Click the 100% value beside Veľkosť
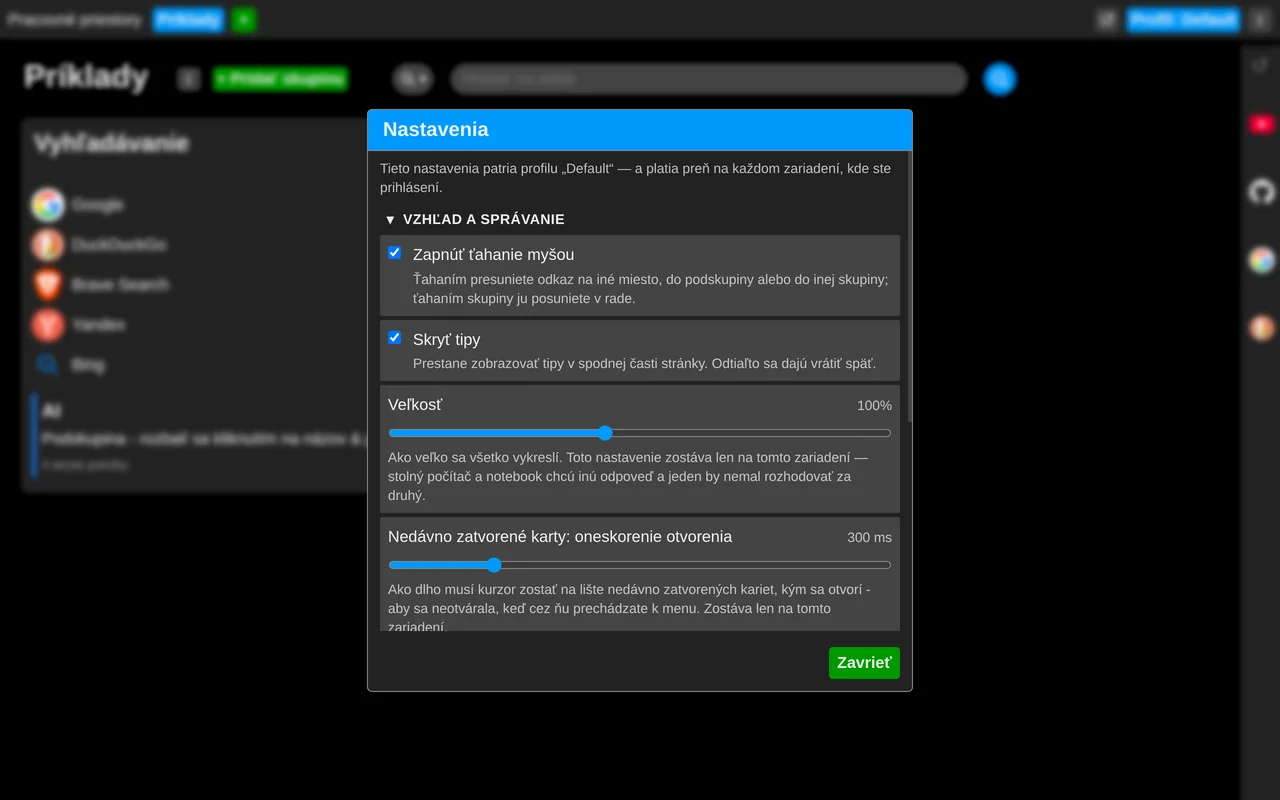The width and height of the screenshot is (1280, 800). [x=874, y=405]
